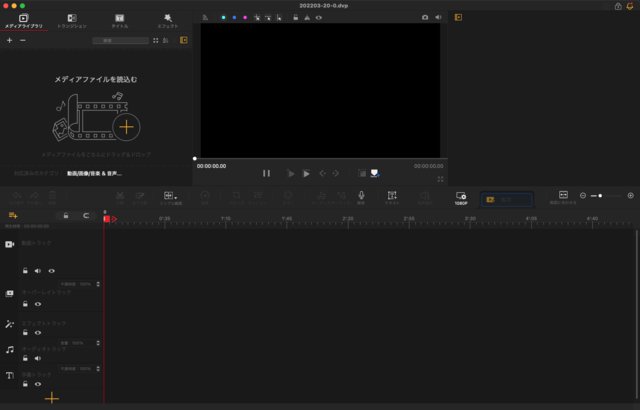Click the yellow export button
The width and height of the screenshot is (640, 410).
pos(506,199)
